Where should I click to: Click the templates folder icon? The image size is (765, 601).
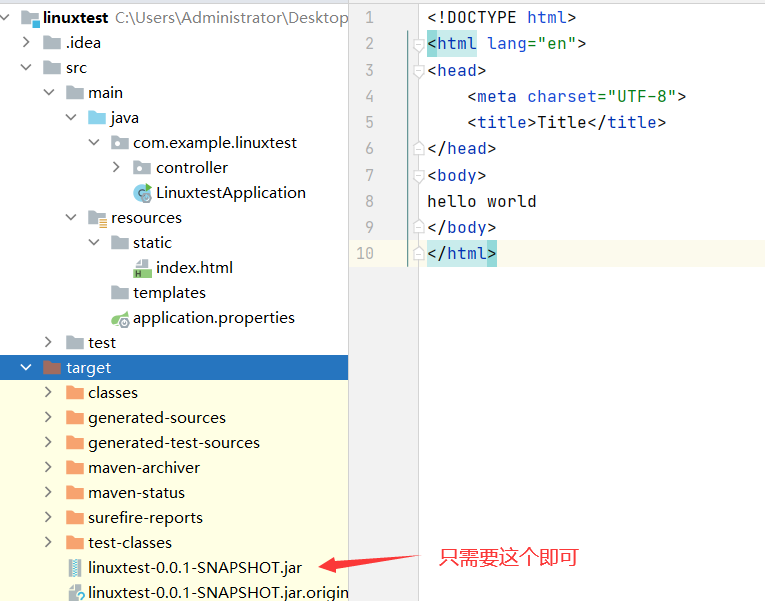[120, 293]
